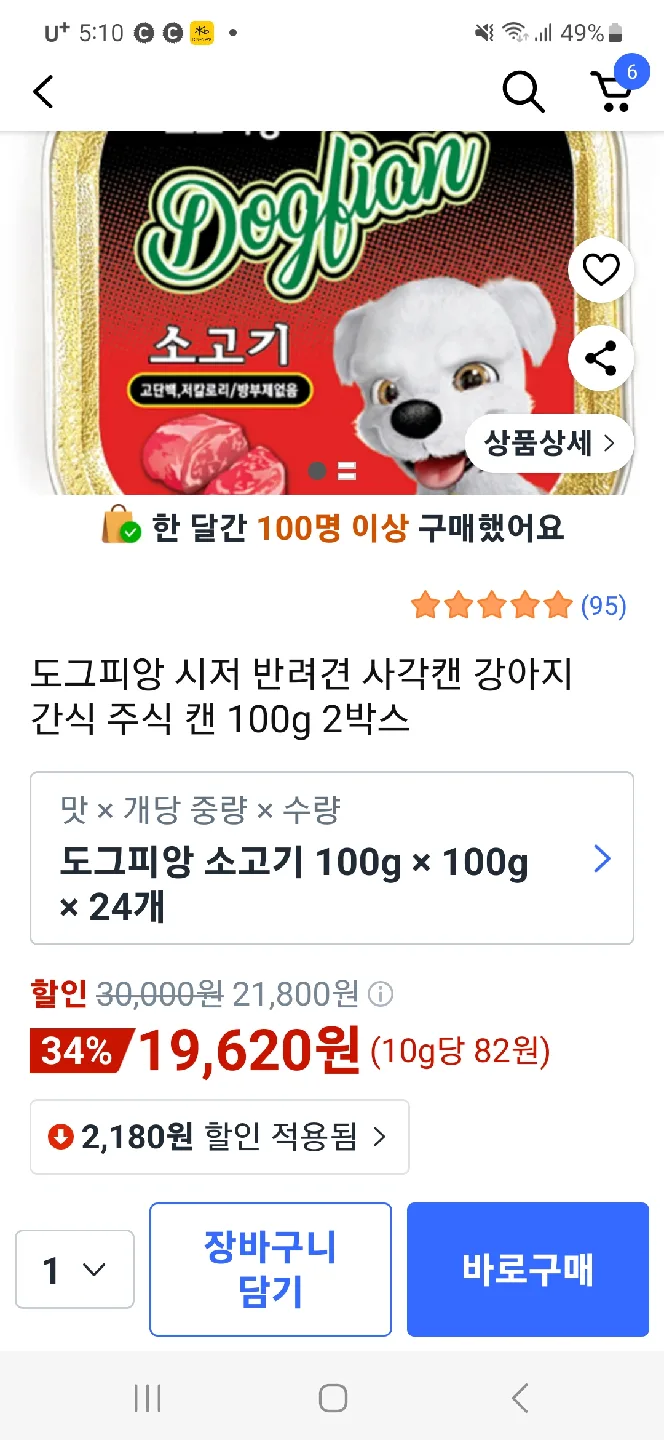Tap the 바로구매 button
The image size is (664, 1440).
tap(528, 1269)
